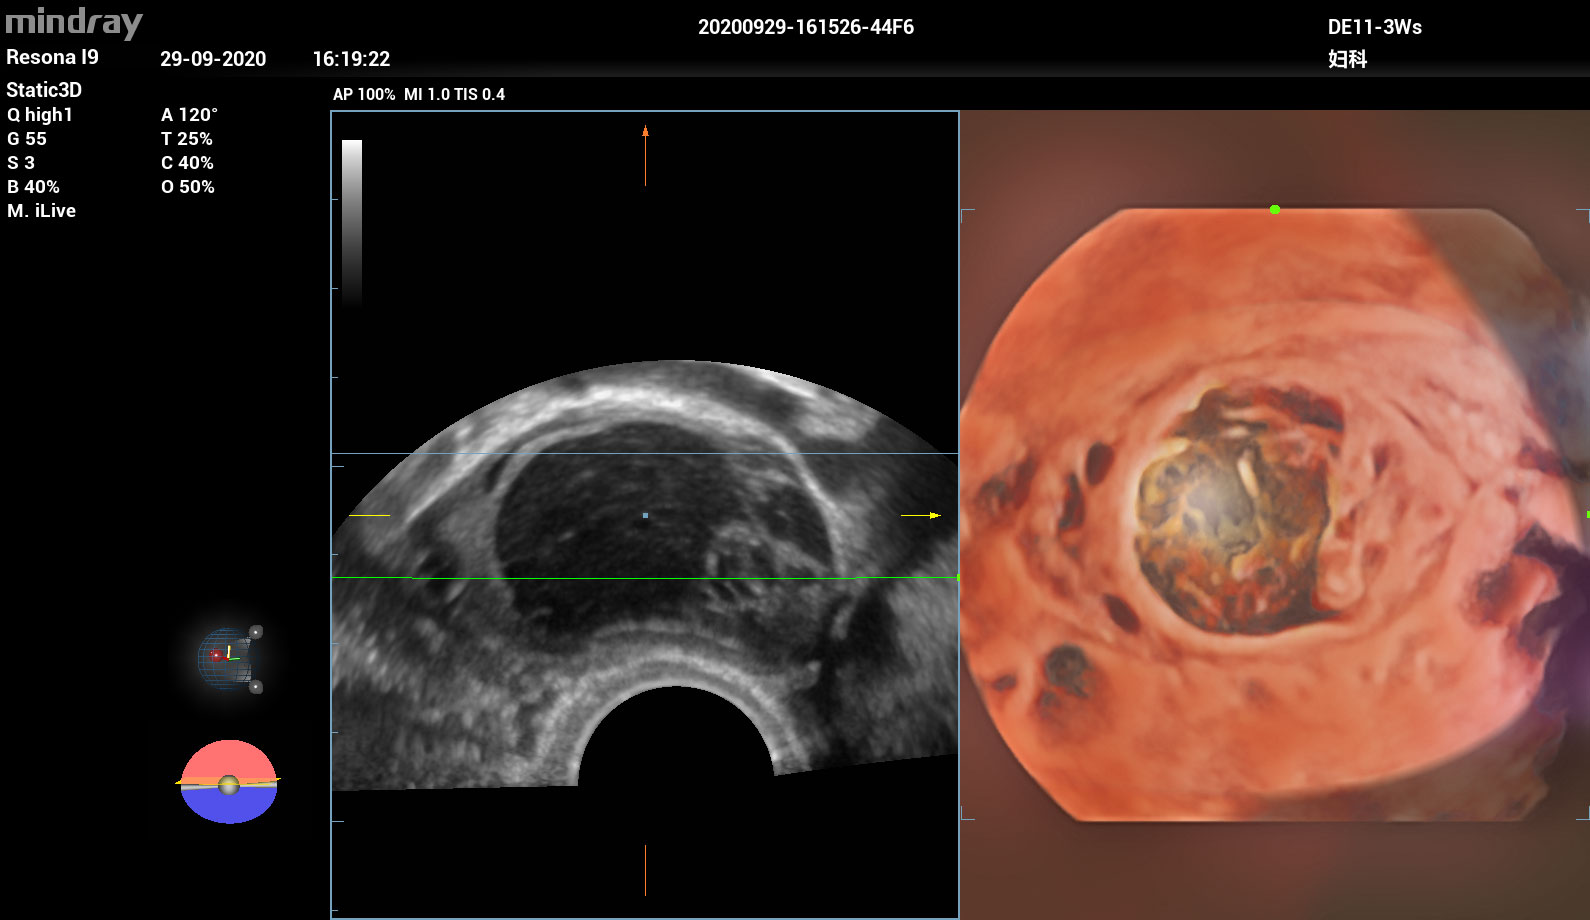Click the T 25% threshold setting
The image size is (1590, 920).
[187, 139]
